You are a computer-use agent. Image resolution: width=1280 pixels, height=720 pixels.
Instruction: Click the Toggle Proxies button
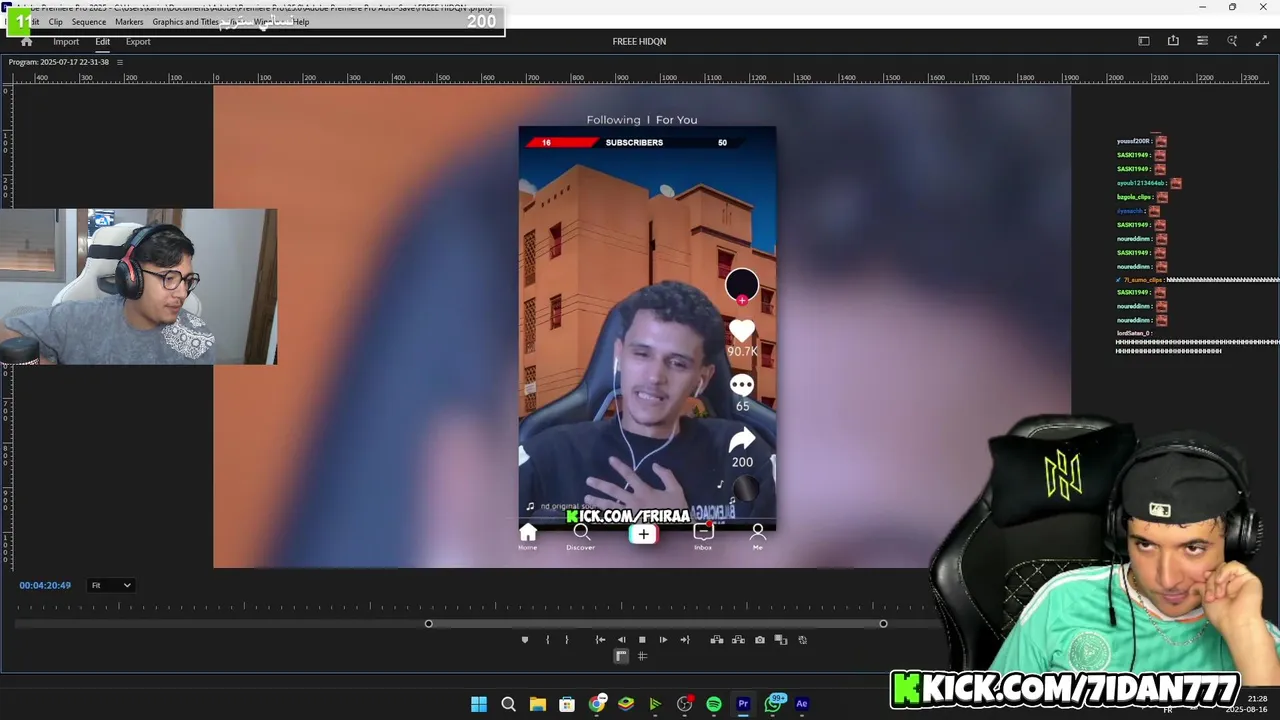pos(802,640)
